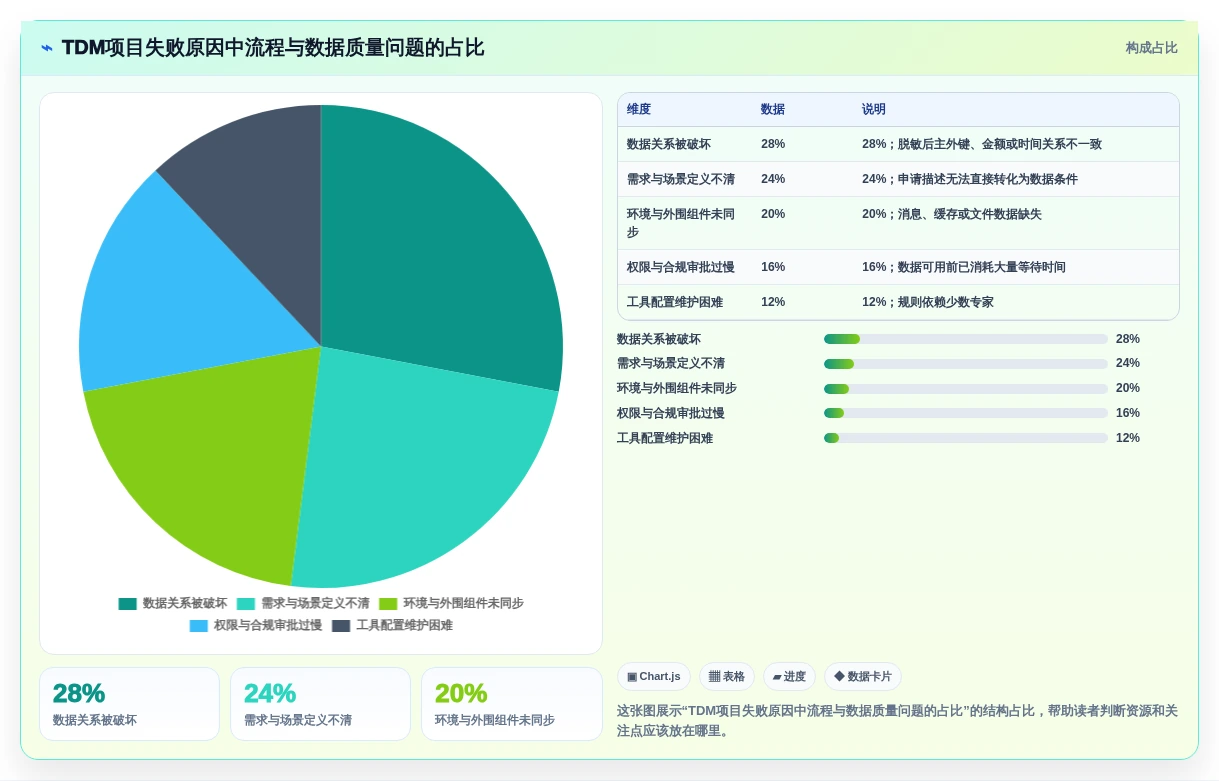Select the Chart.js tag chip
The width and height of the screenshot is (1219, 781).
coord(654,677)
